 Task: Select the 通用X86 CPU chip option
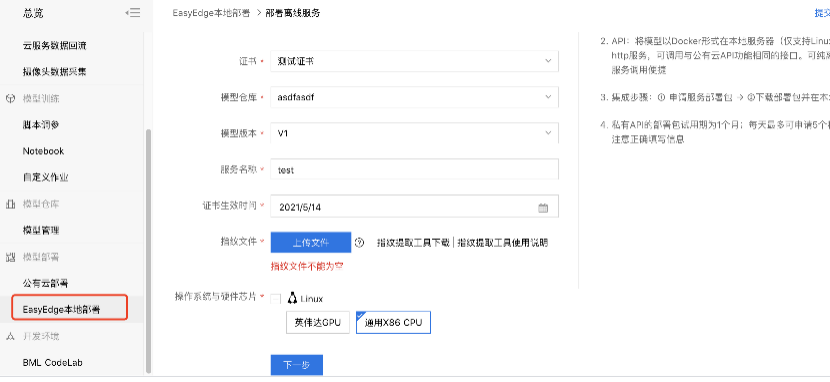coord(393,322)
